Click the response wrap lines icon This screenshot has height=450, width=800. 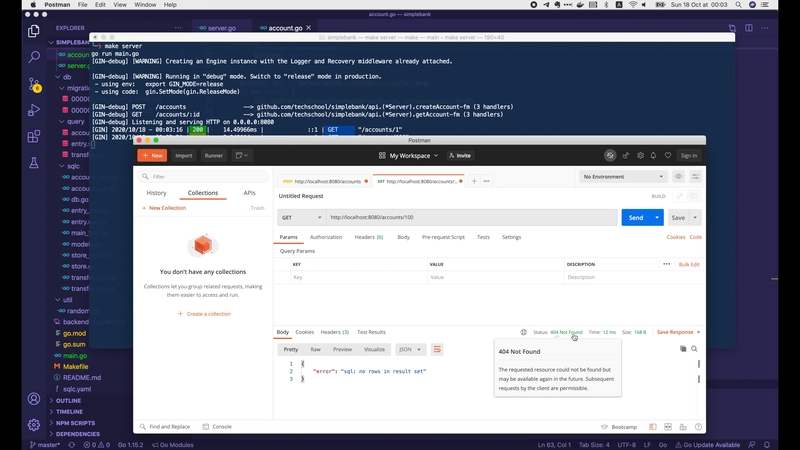click(437, 349)
